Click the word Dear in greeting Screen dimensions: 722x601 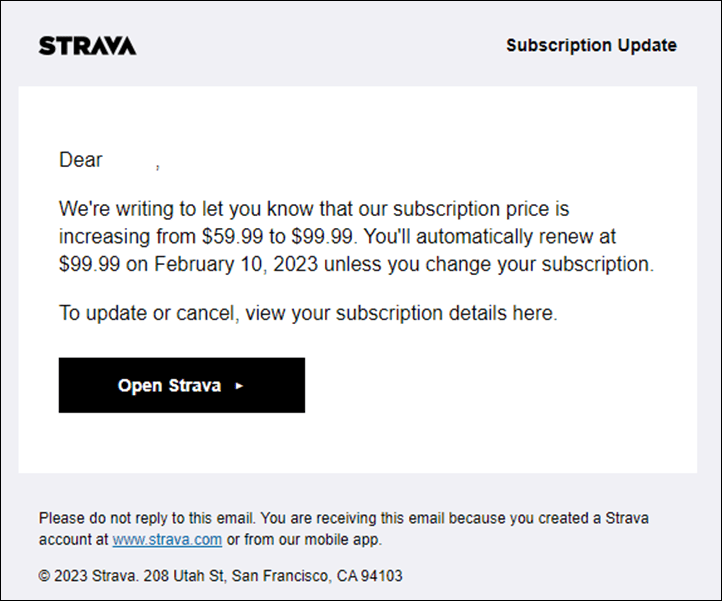coord(81,160)
